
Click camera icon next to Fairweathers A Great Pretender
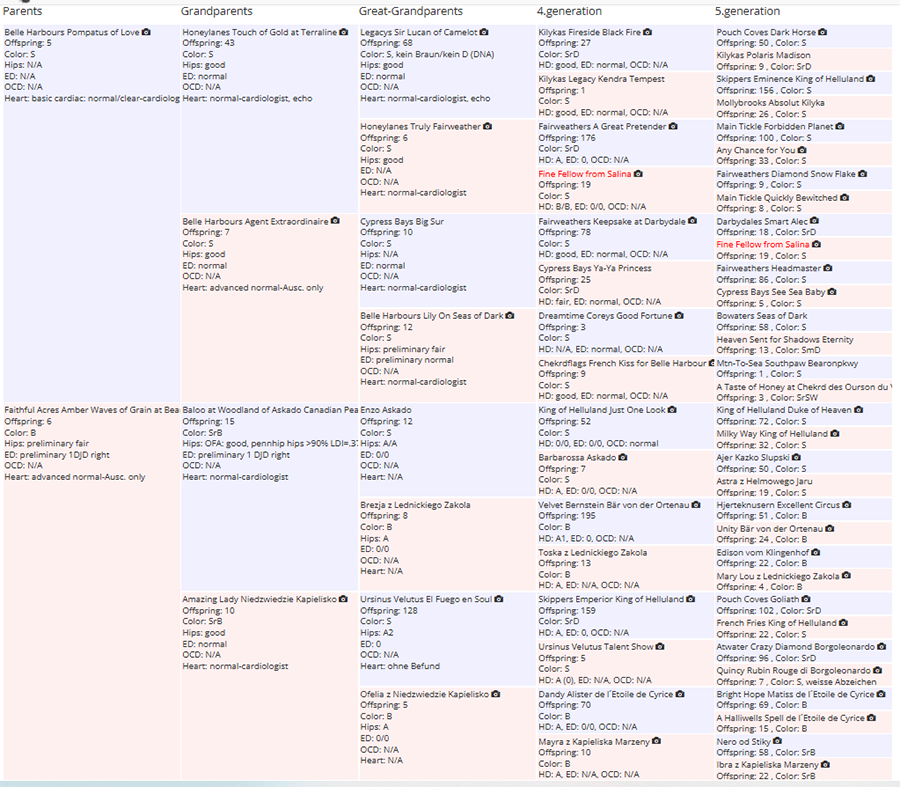tap(673, 126)
